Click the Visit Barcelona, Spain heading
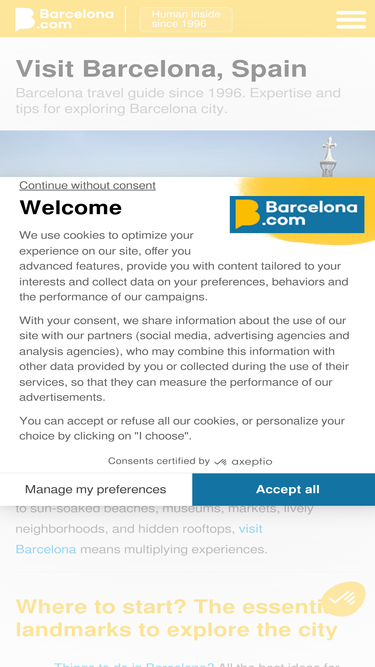 [x=161, y=68]
